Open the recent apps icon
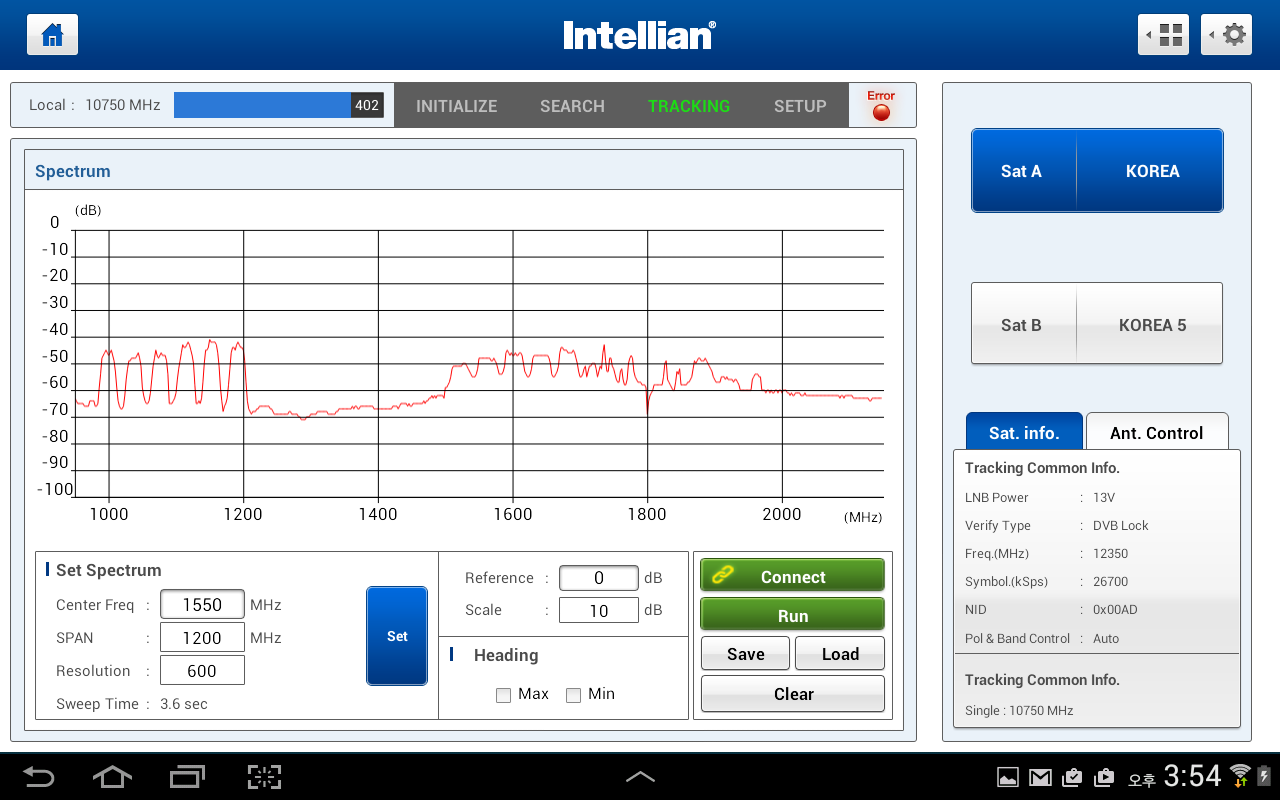The height and width of the screenshot is (800, 1280). (187, 776)
